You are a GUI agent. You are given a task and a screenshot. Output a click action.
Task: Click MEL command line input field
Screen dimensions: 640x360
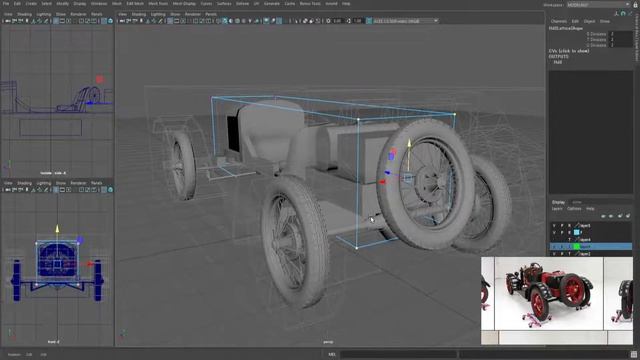point(398,354)
